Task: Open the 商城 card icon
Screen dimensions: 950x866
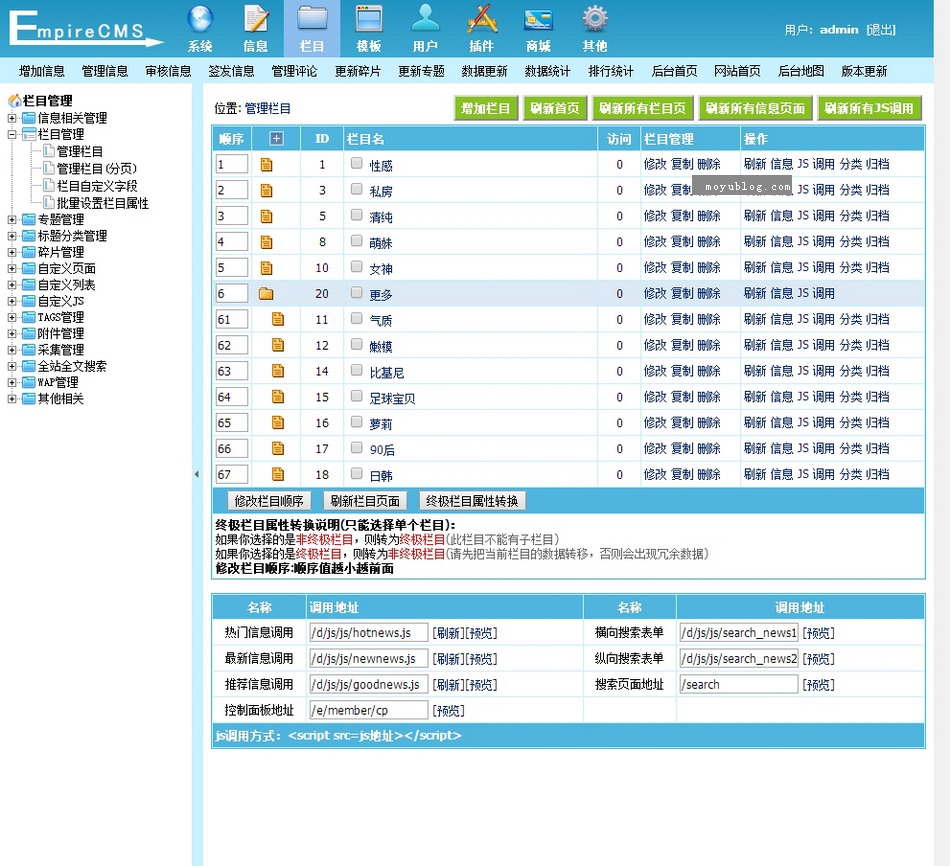Action: [x=538, y=19]
